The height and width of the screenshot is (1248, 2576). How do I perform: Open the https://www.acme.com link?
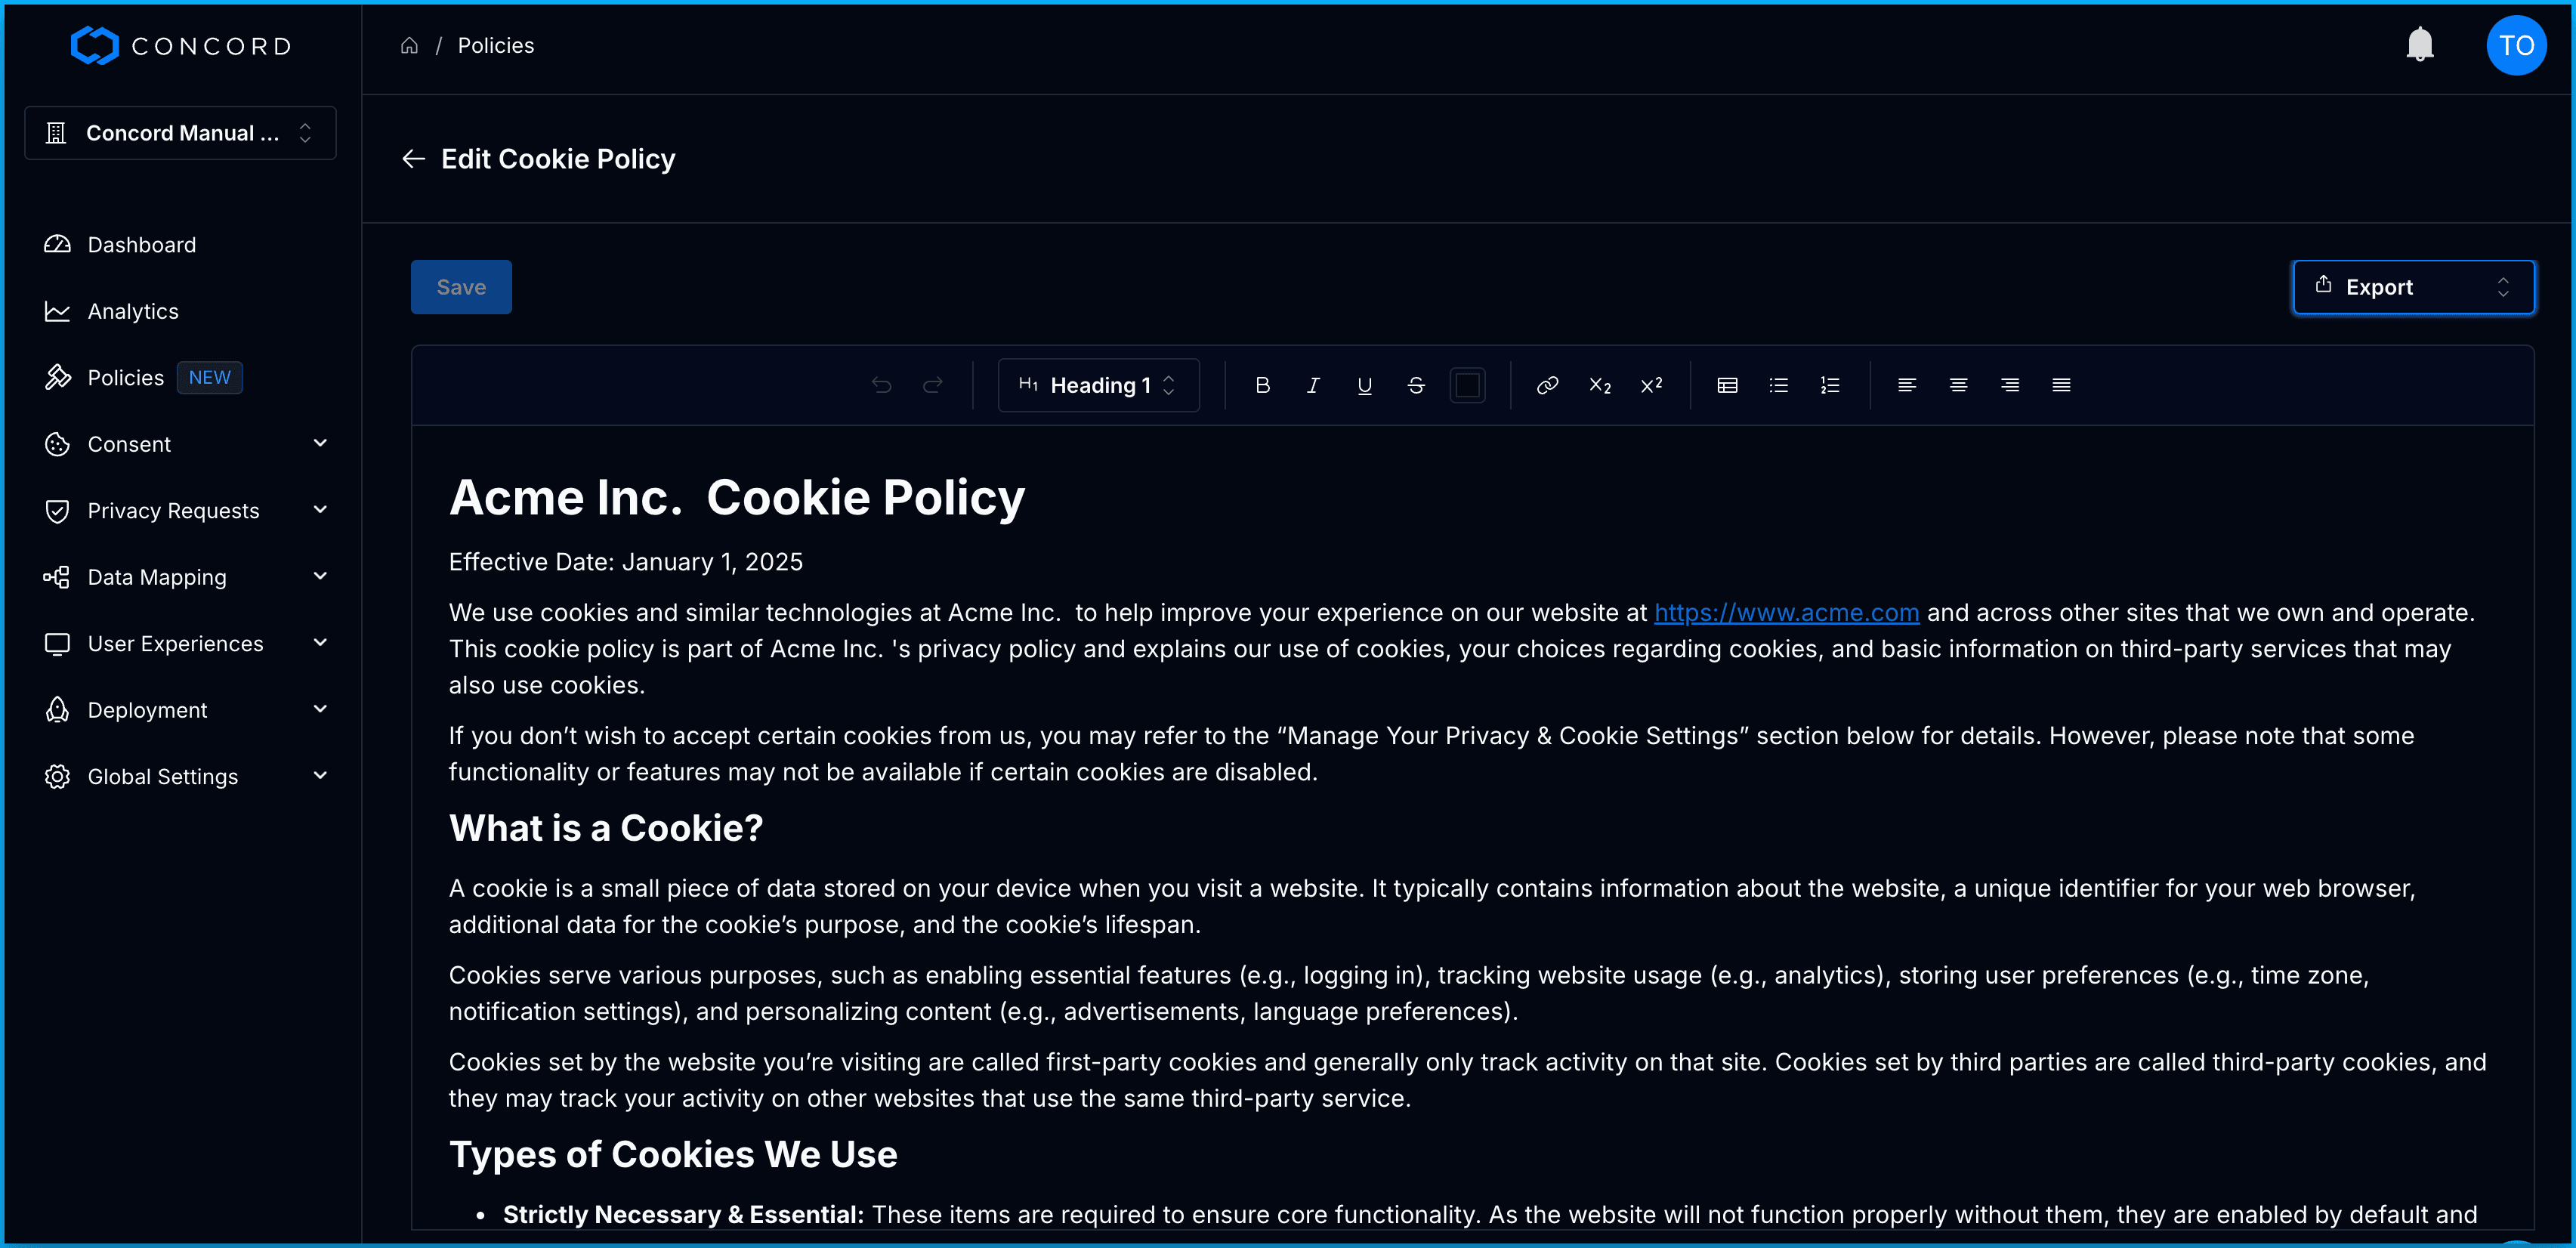pos(1786,612)
